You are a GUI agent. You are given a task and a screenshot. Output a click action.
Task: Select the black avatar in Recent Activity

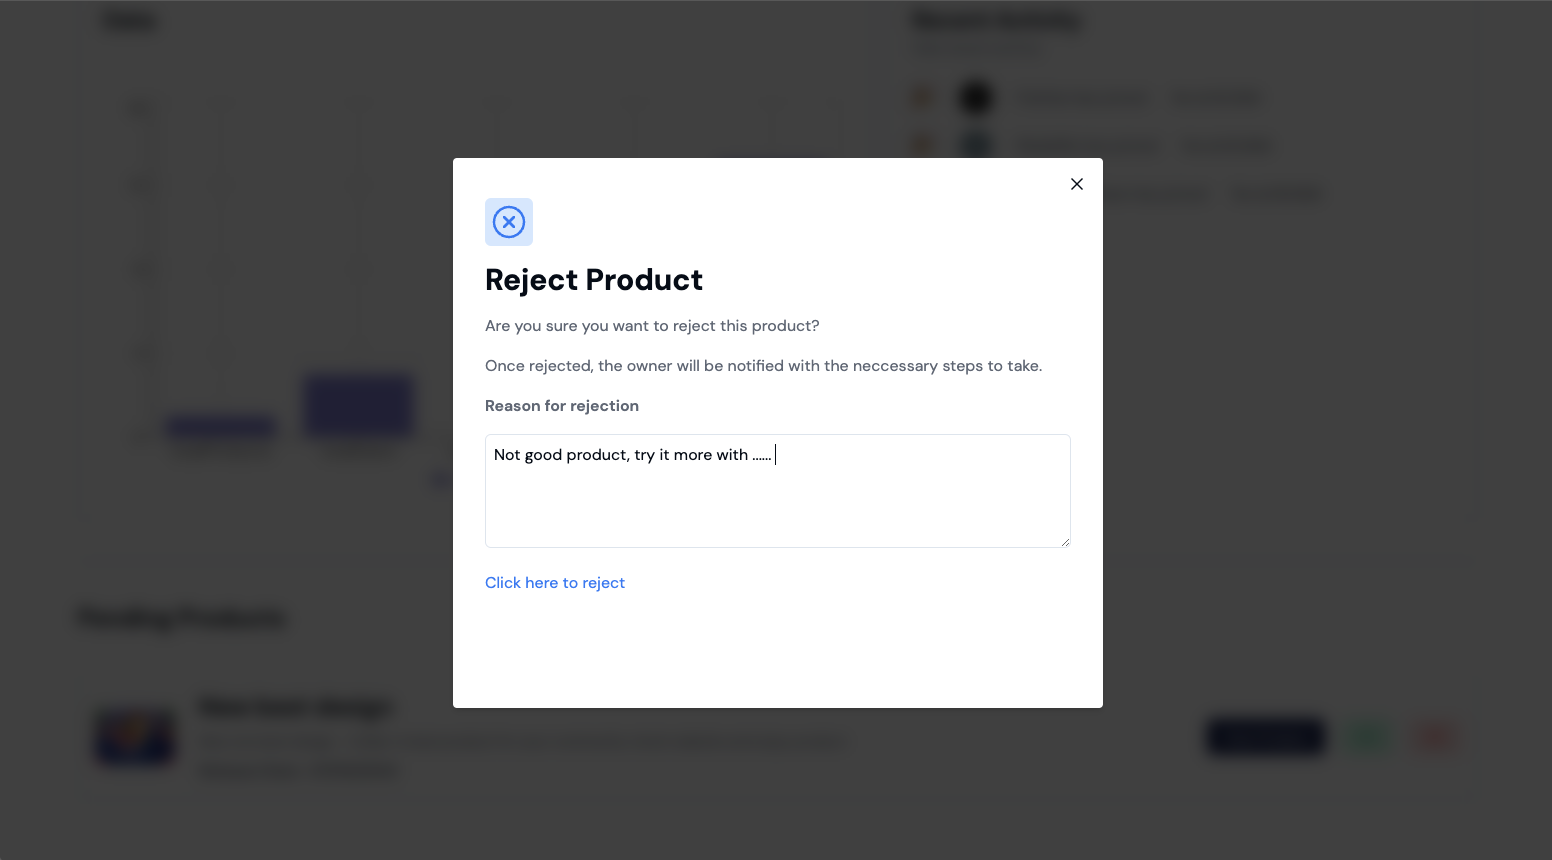(975, 97)
